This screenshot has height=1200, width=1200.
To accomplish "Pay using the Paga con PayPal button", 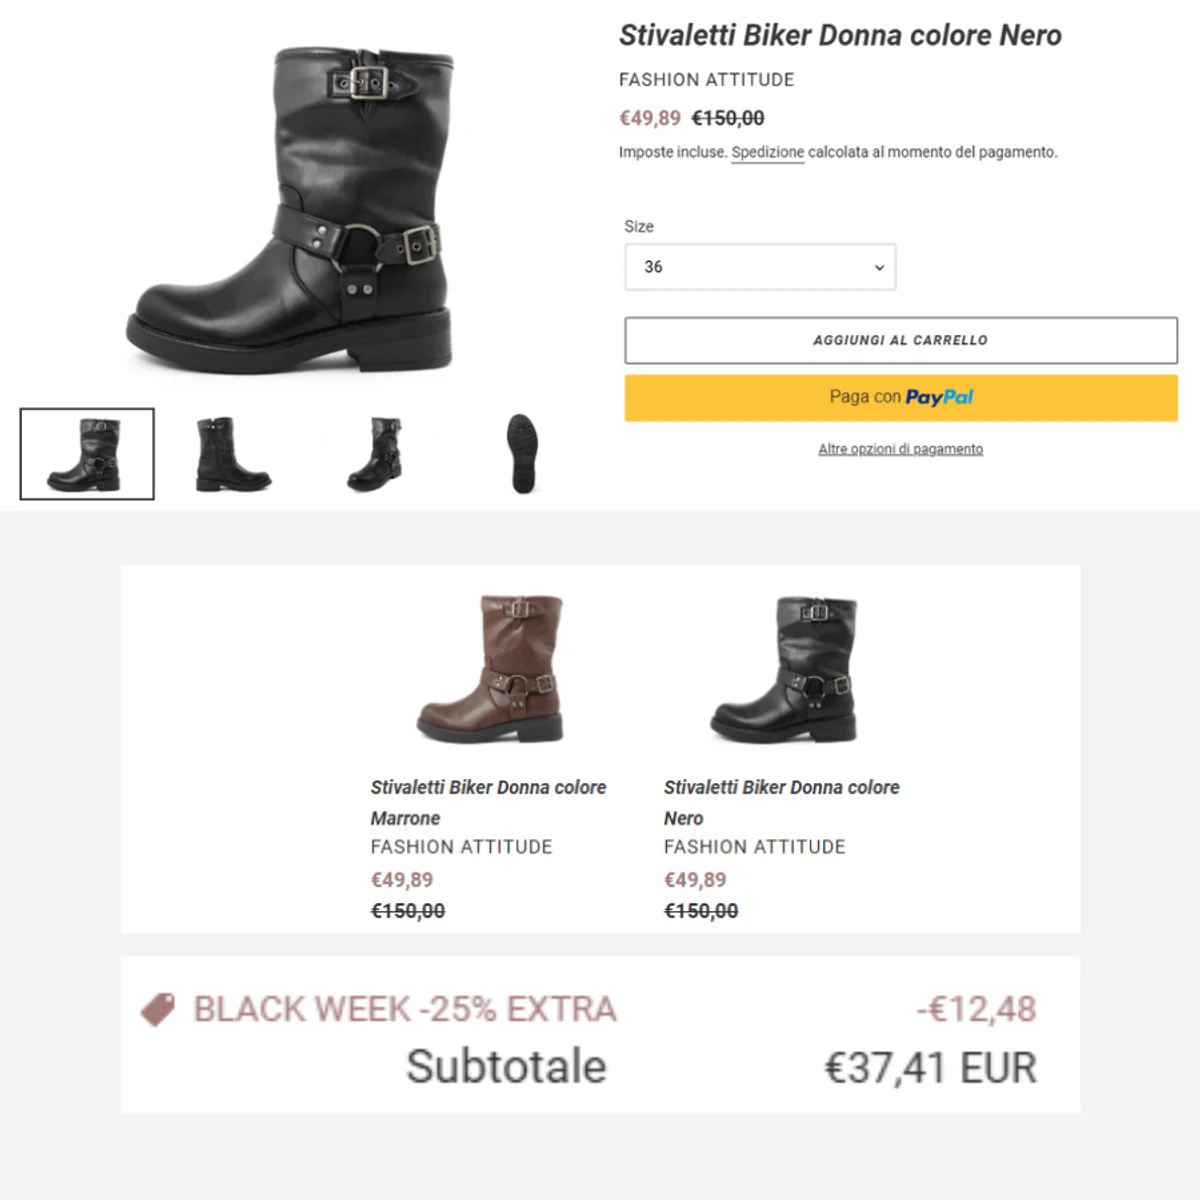I will (901, 398).
